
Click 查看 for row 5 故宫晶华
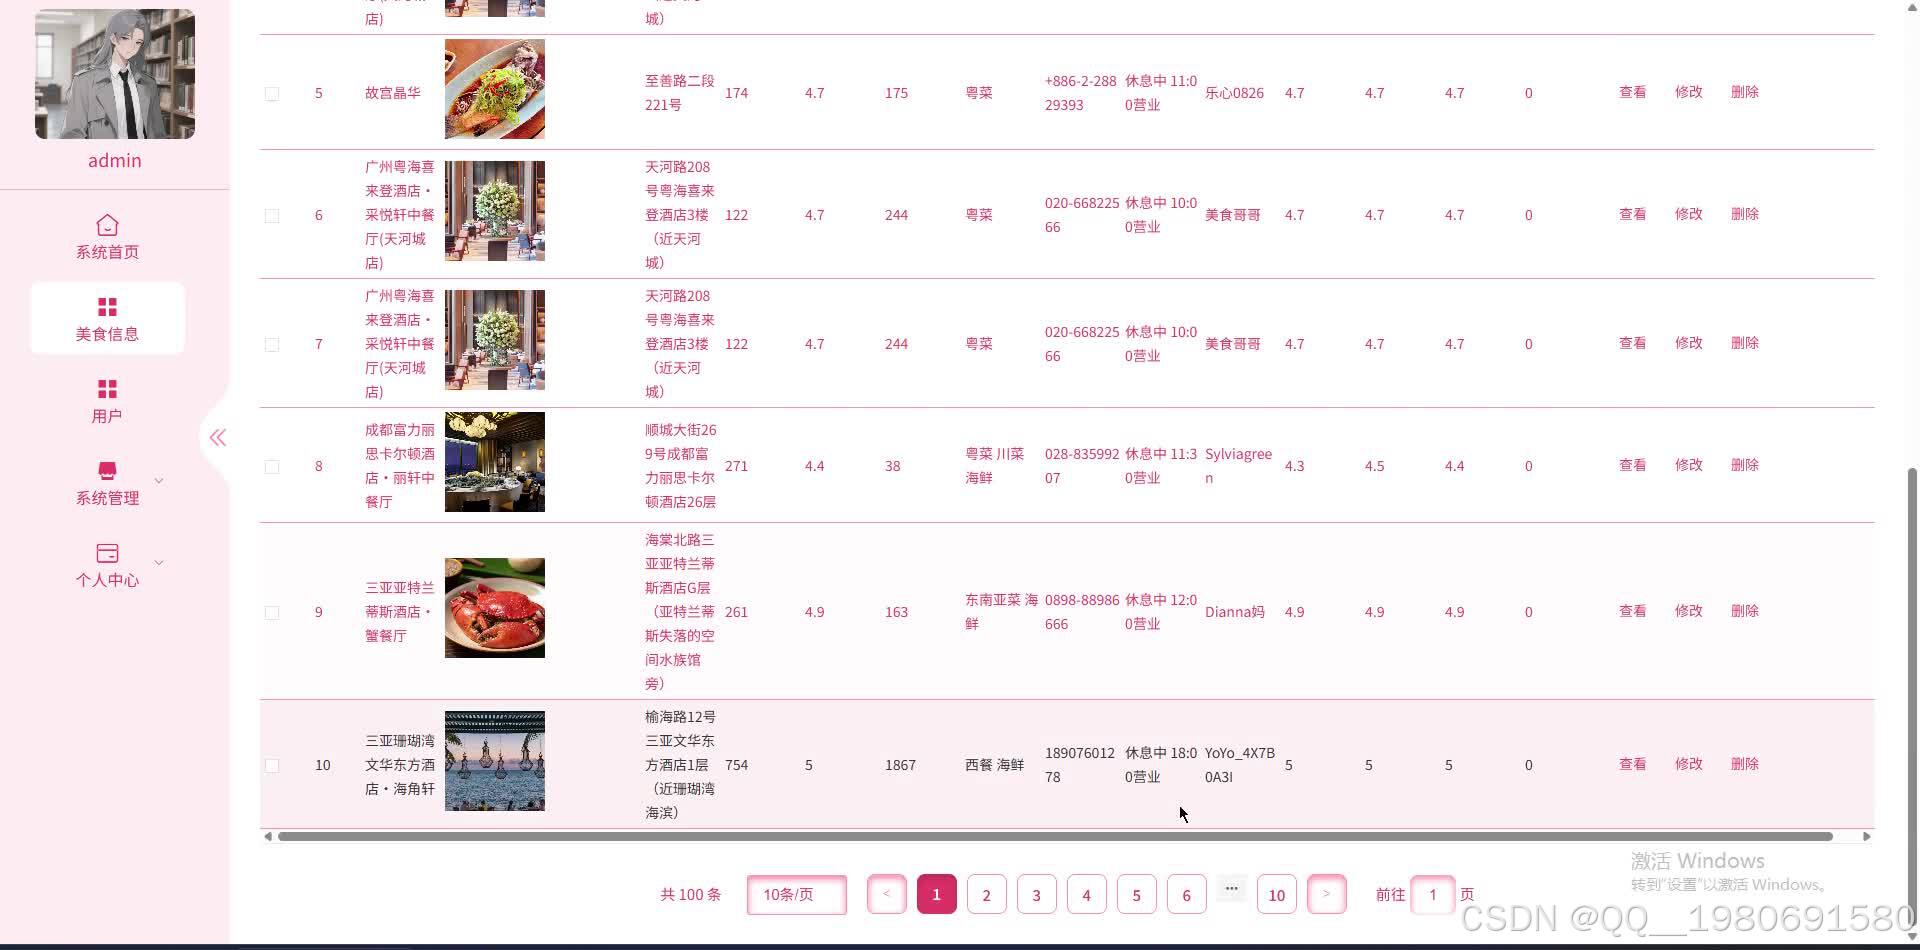pos(1632,92)
